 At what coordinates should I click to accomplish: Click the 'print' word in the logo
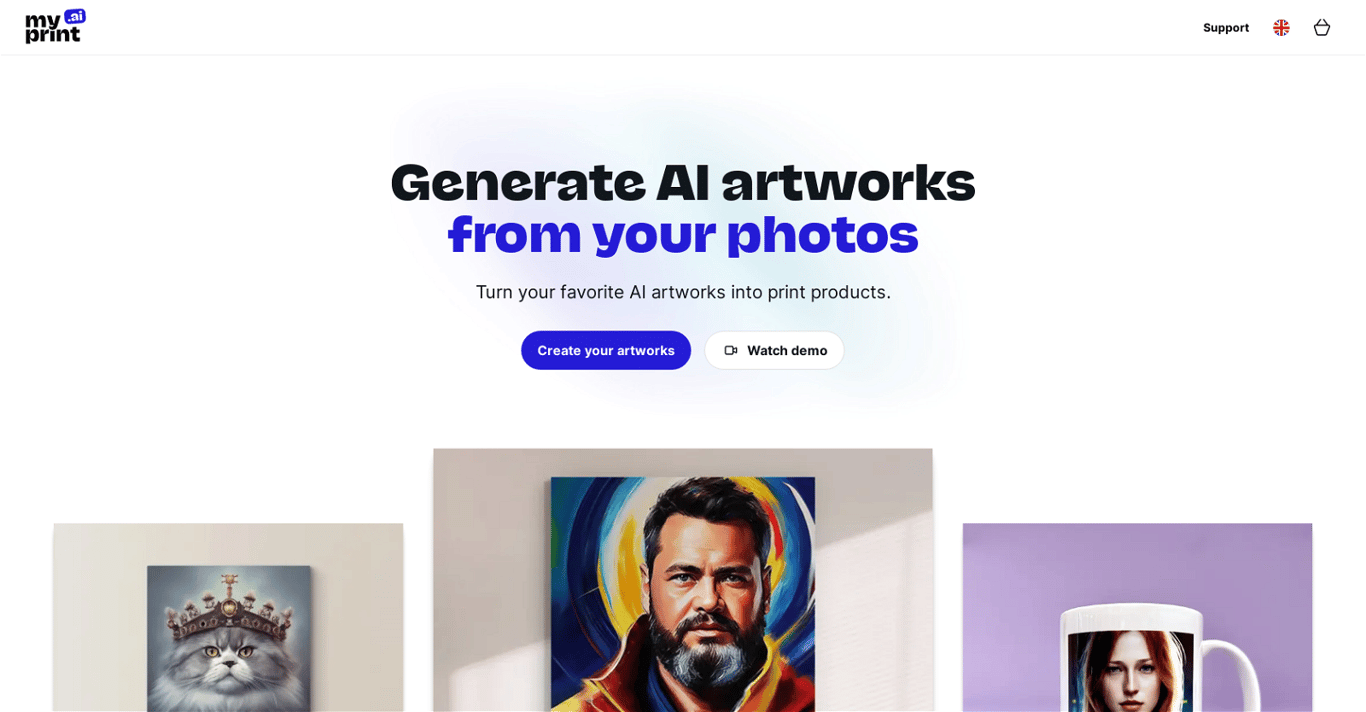pos(52,36)
